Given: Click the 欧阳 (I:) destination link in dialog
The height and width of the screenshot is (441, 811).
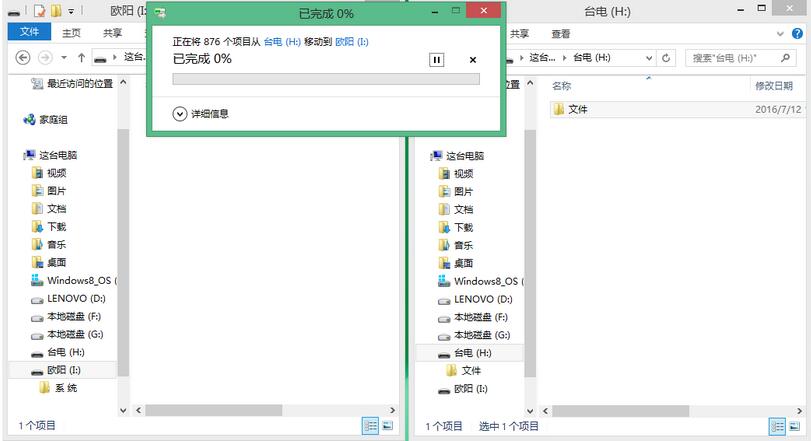Looking at the screenshot, I should click(352, 42).
